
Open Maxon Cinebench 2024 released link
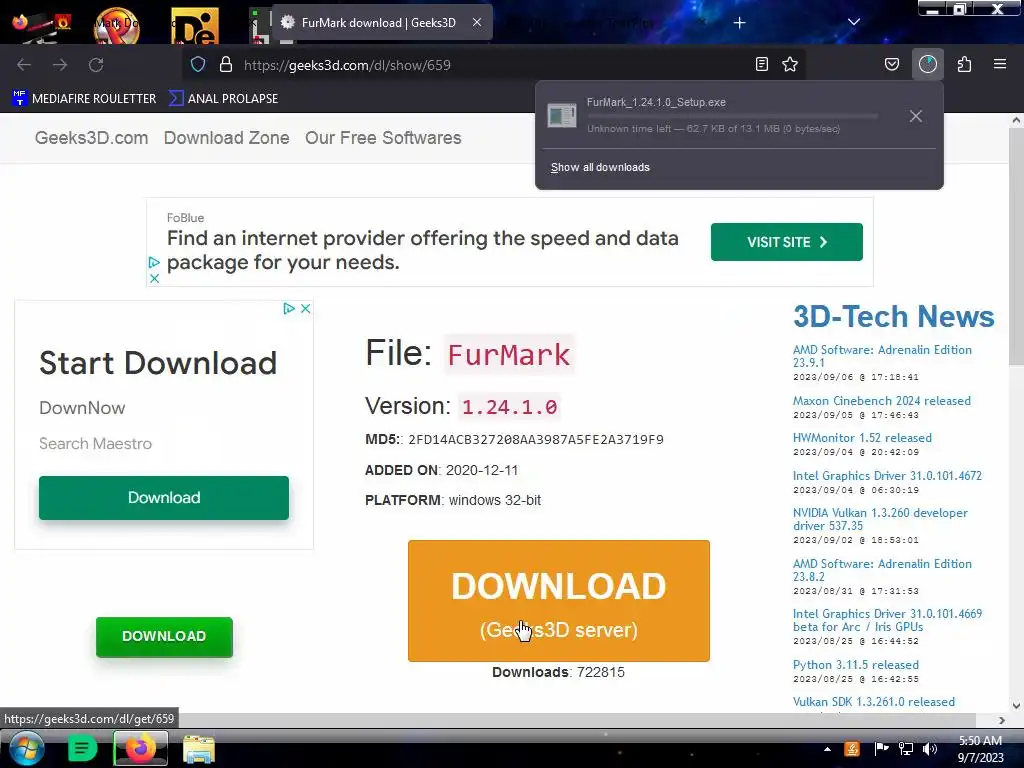click(882, 401)
